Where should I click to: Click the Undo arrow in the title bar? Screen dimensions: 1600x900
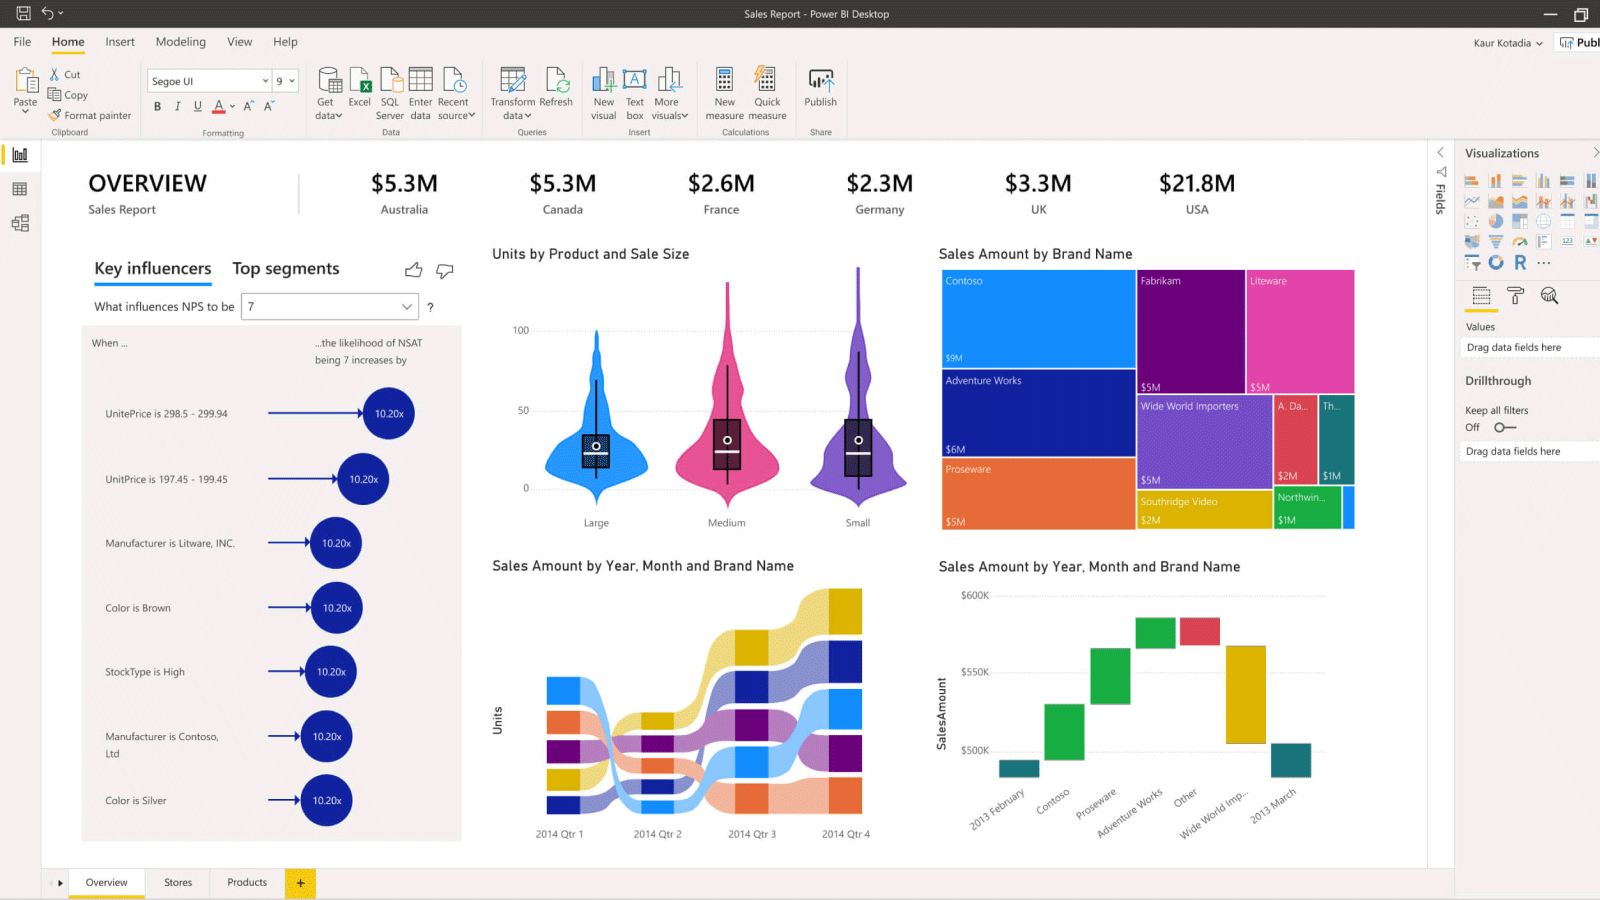coord(47,14)
